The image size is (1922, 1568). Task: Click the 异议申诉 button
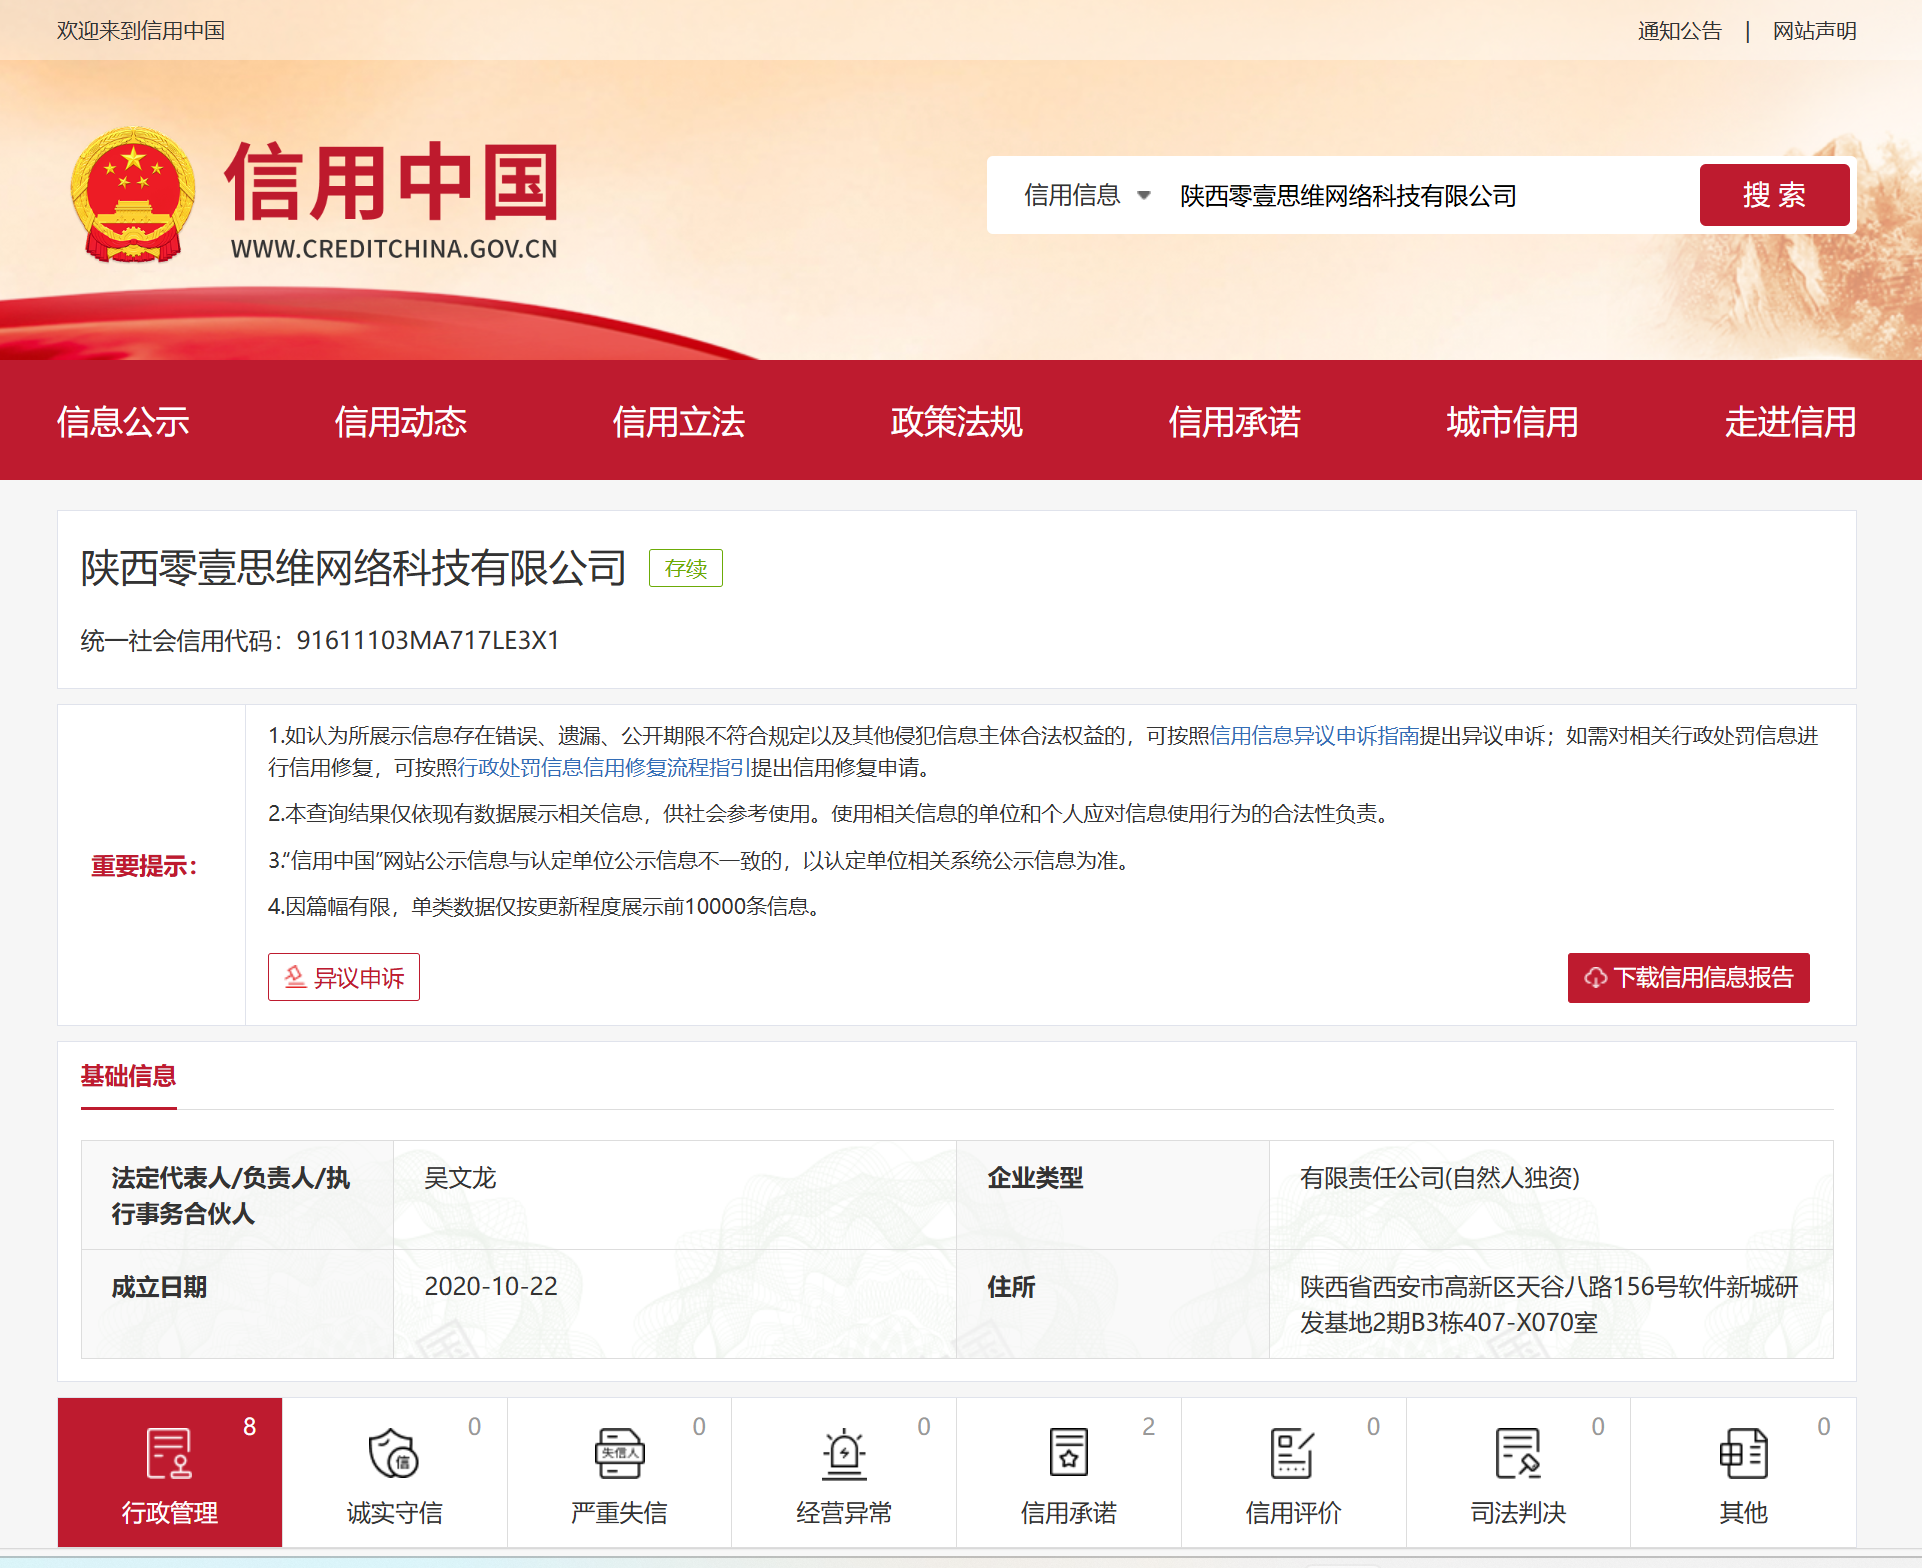click(344, 977)
